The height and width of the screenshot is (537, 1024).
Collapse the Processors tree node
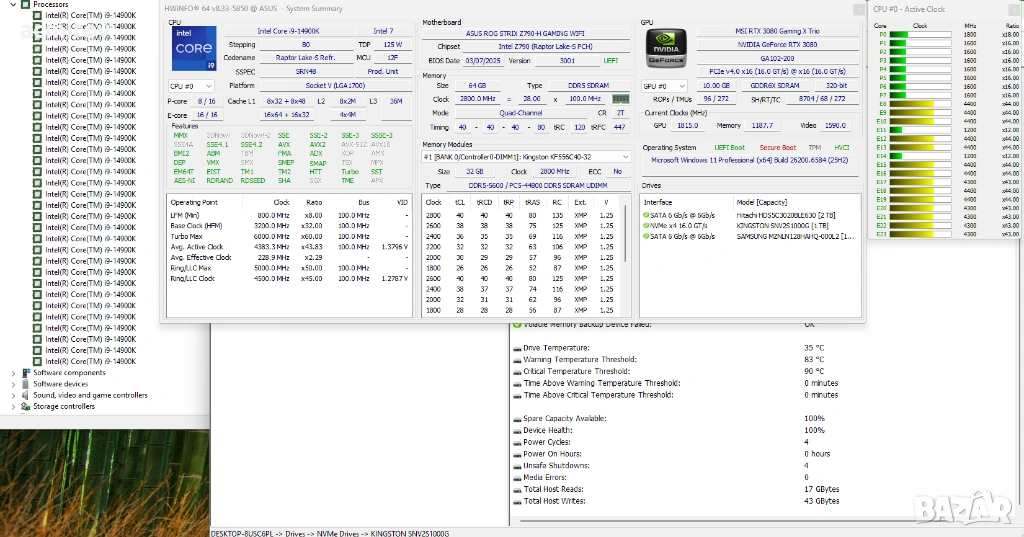[13, 5]
